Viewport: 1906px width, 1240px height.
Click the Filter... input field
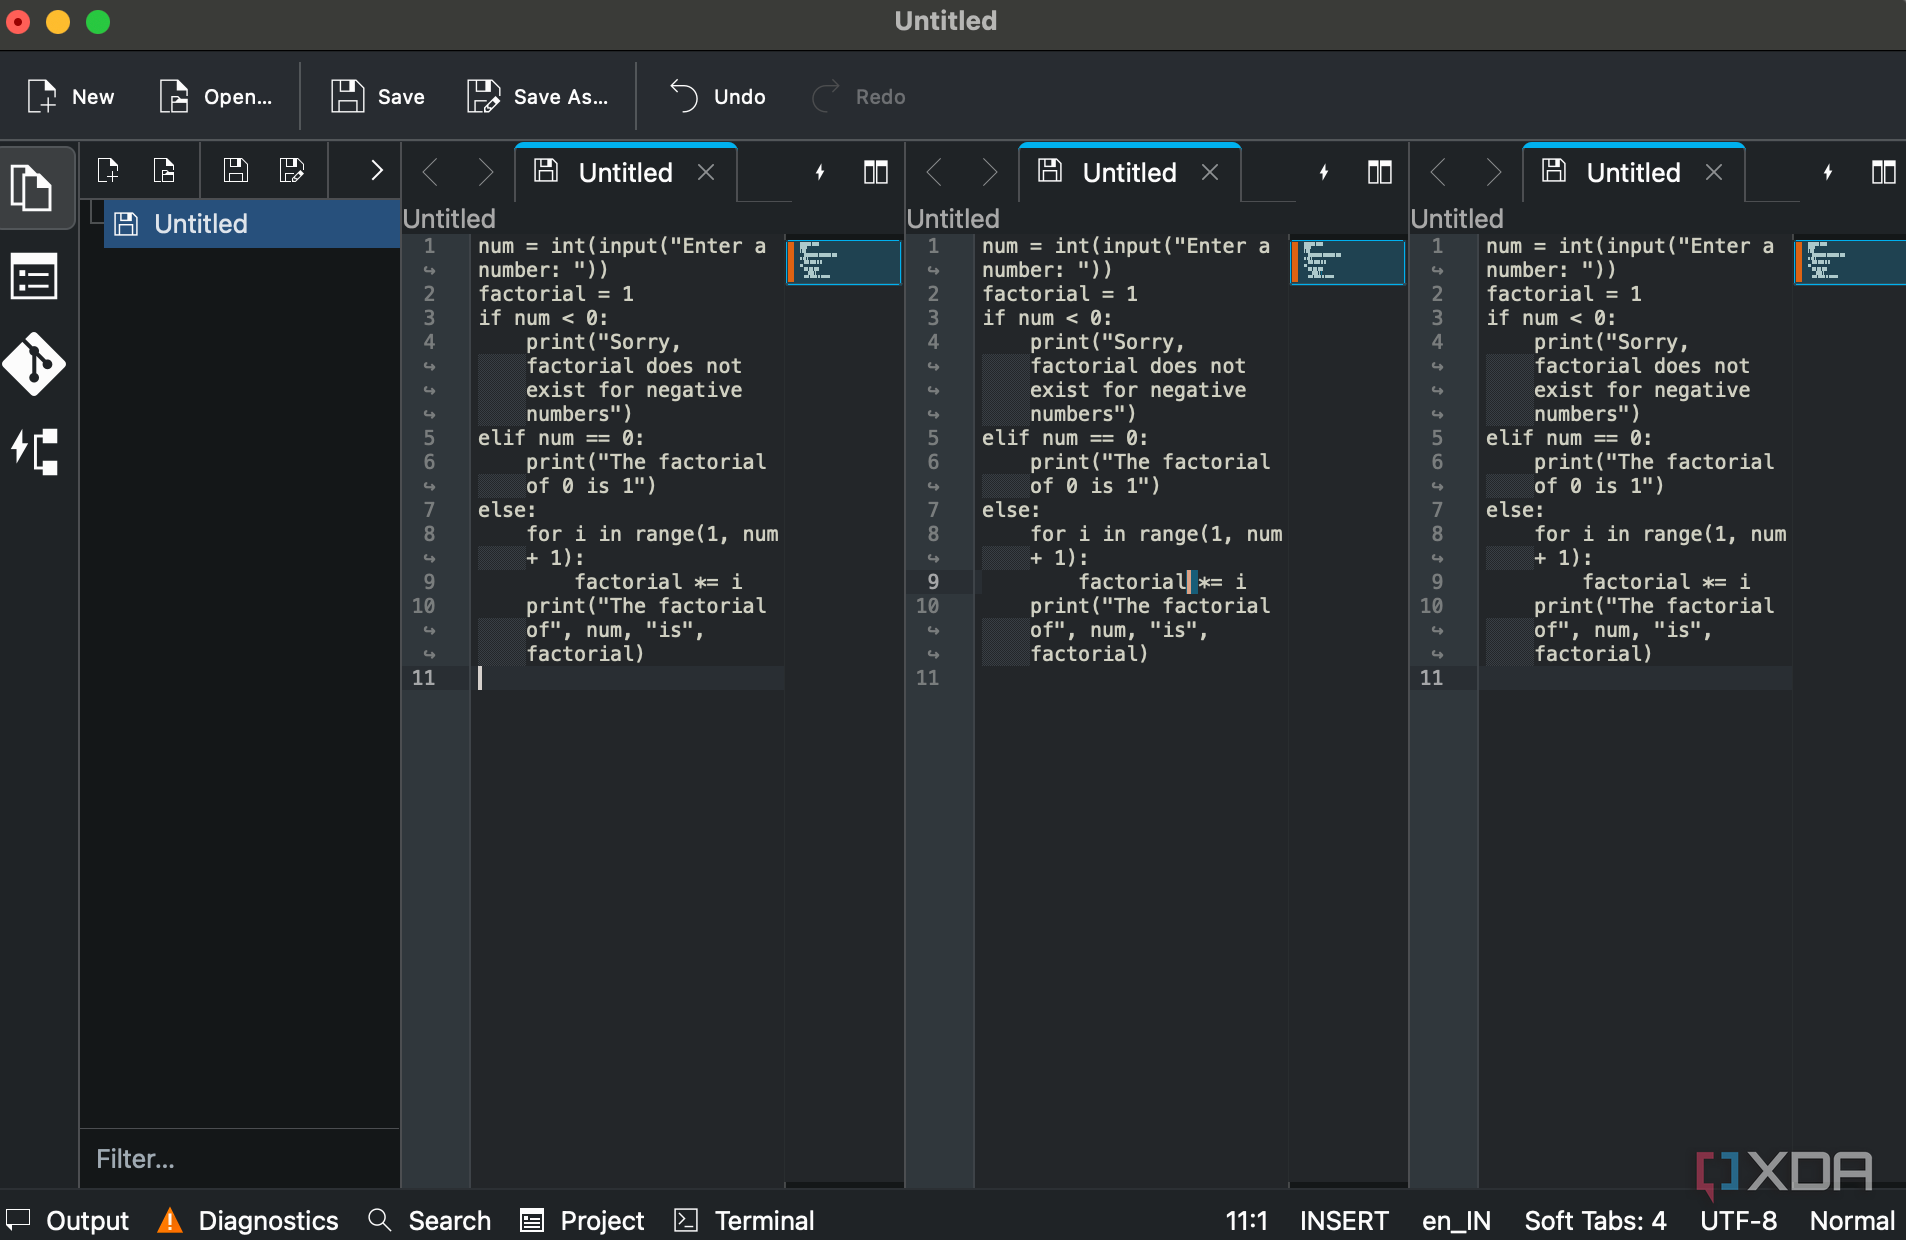[240, 1159]
